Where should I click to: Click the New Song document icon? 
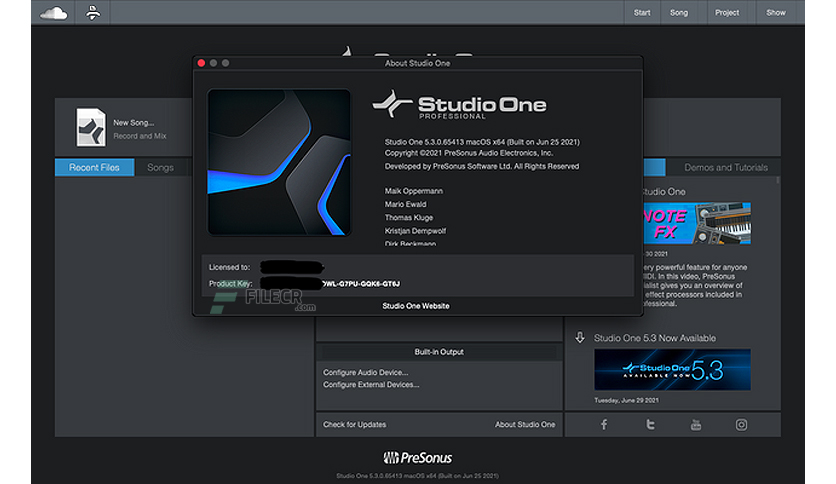91,127
